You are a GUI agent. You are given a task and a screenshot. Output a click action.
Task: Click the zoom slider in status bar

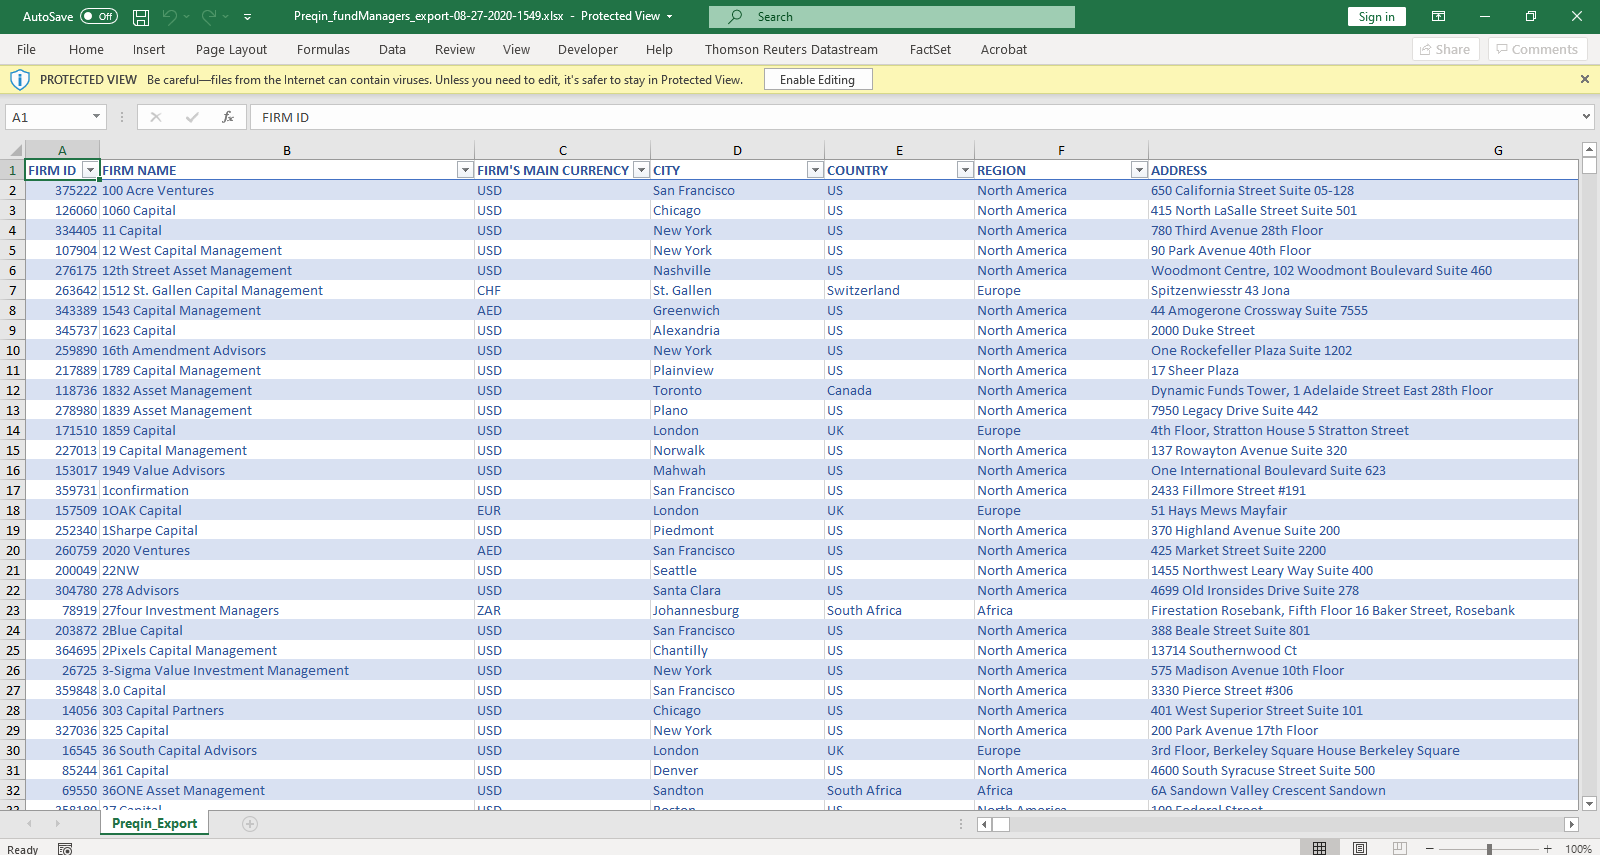tap(1489, 849)
